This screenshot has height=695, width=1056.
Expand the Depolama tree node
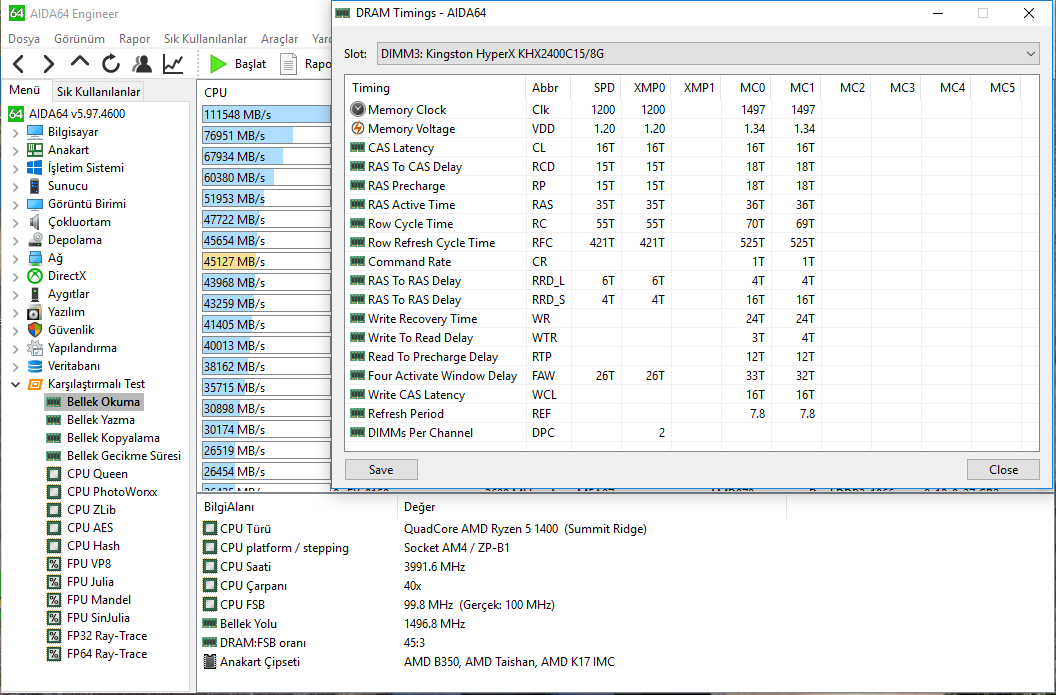point(15,240)
